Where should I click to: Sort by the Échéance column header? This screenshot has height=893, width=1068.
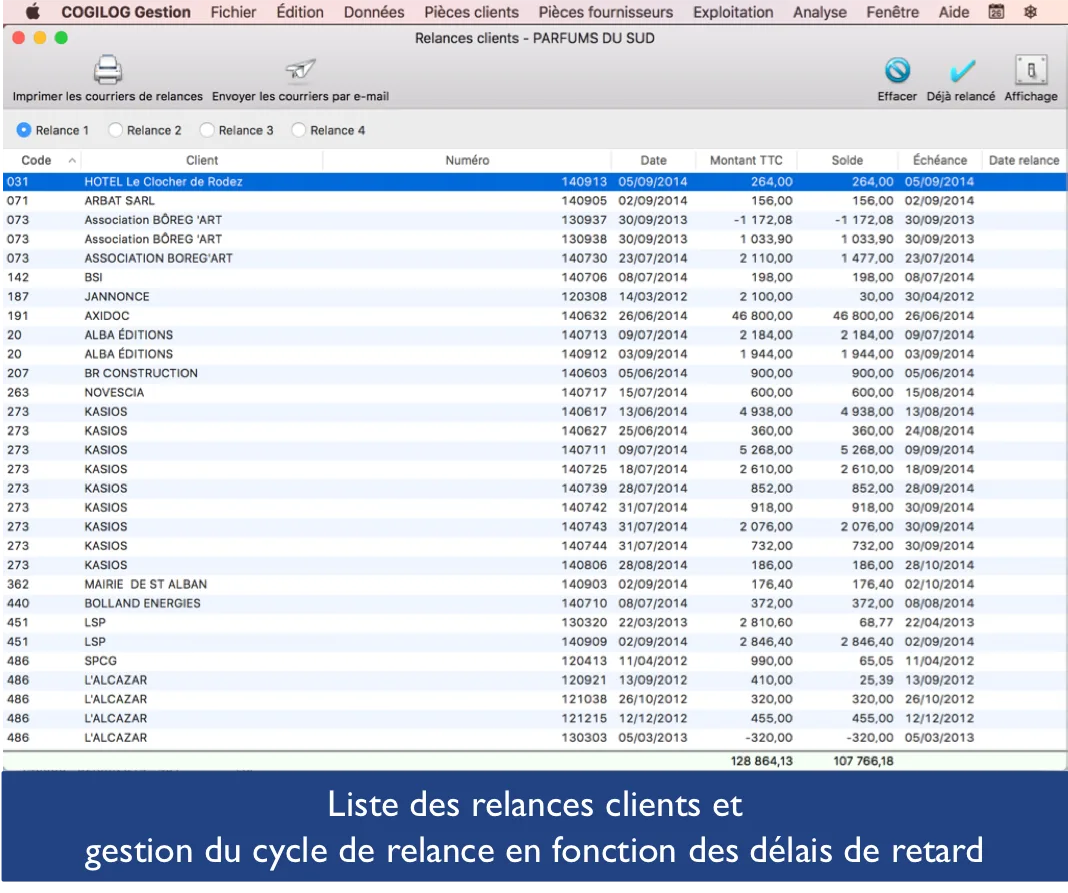[939, 161]
